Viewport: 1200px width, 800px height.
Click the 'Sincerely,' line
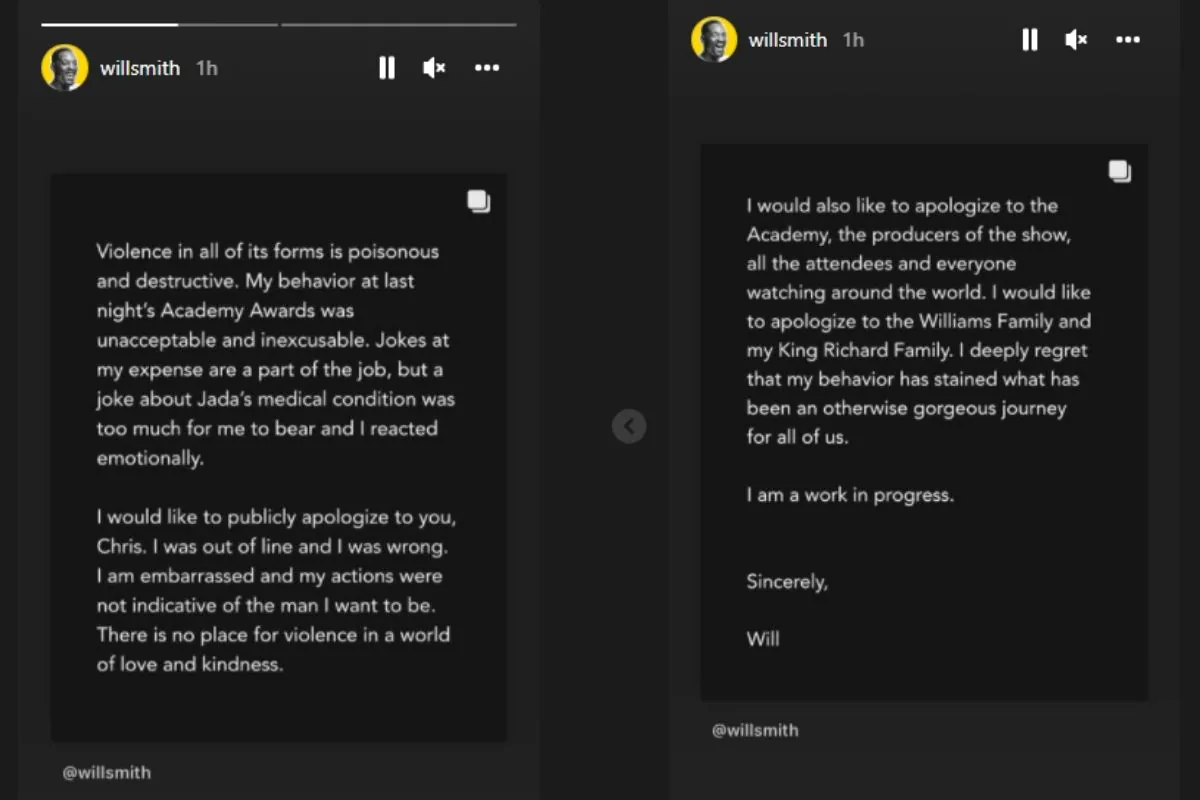(787, 582)
